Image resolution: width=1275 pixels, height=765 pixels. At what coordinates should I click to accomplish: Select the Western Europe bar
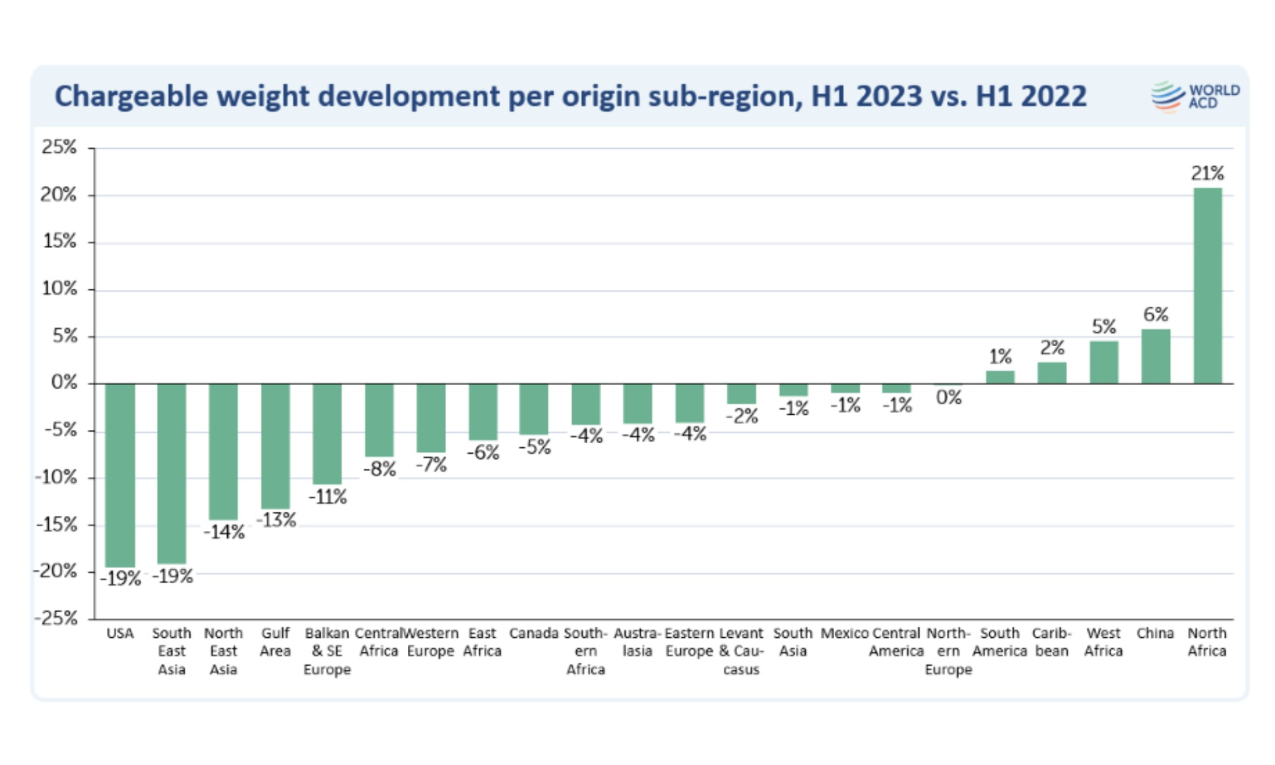click(x=431, y=418)
